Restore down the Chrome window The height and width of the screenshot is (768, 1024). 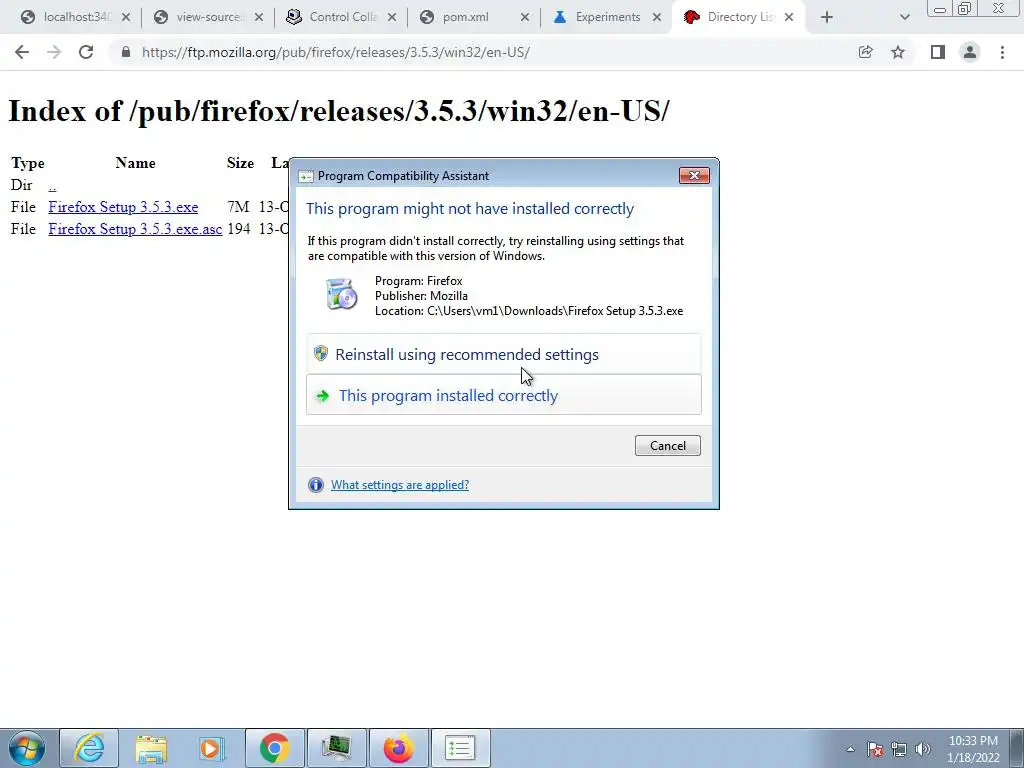(x=965, y=8)
